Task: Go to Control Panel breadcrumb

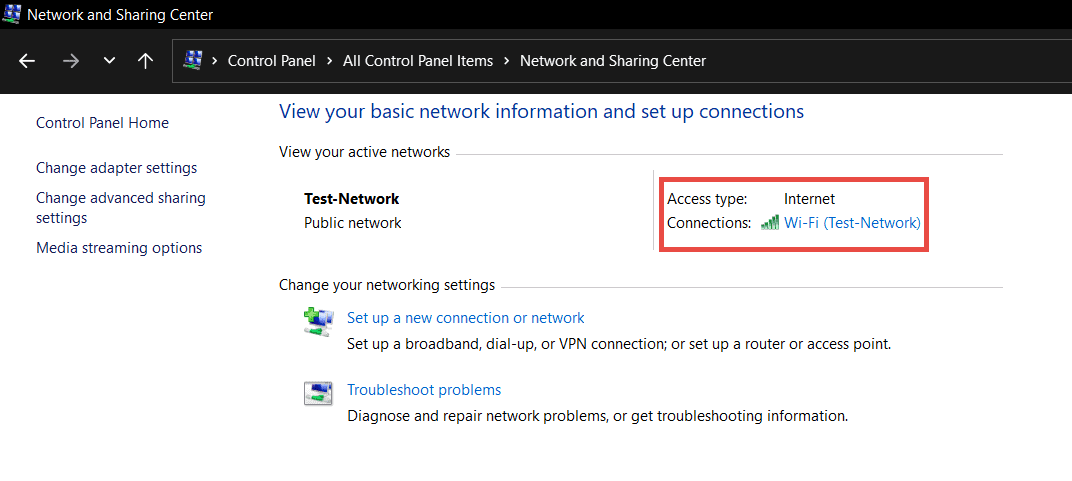Action: 271,61
